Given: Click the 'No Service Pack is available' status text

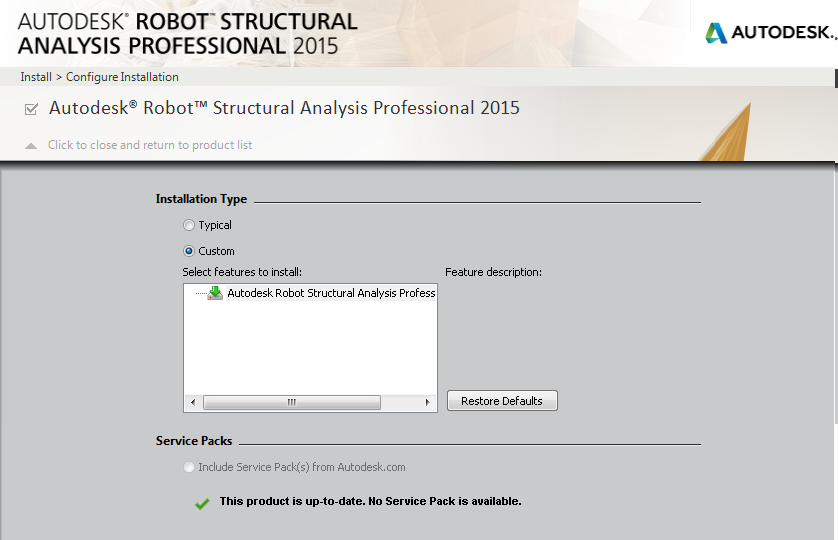Looking at the screenshot, I should point(370,501).
